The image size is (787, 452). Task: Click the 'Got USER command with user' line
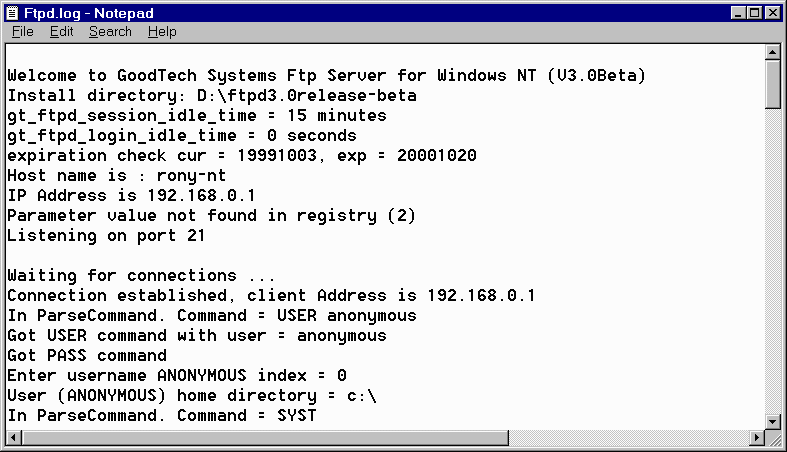[197, 336]
